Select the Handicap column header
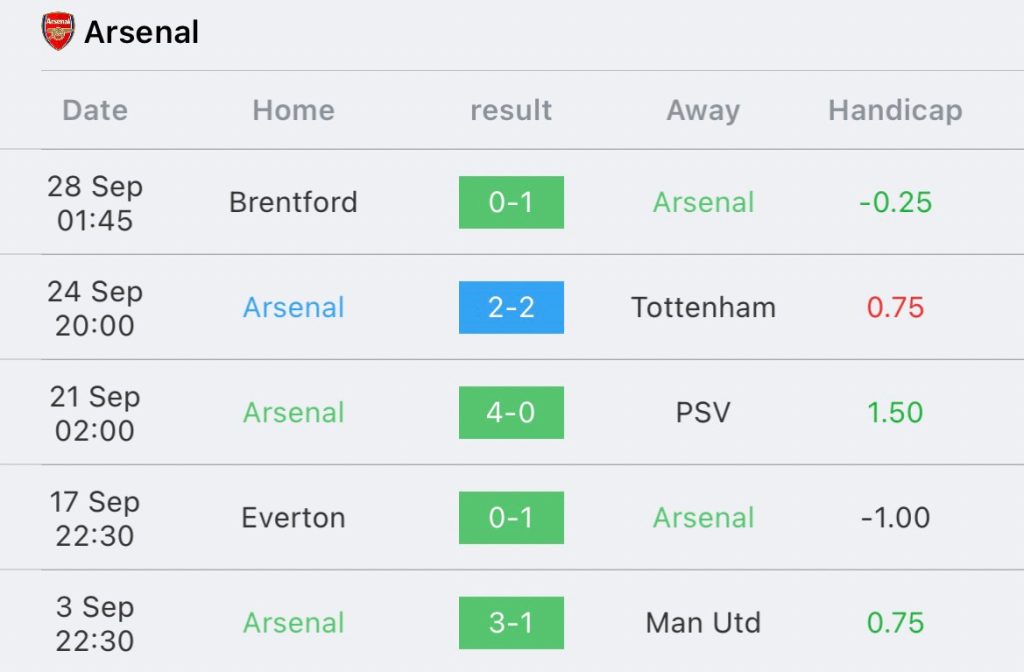The height and width of the screenshot is (672, 1024). (895, 110)
